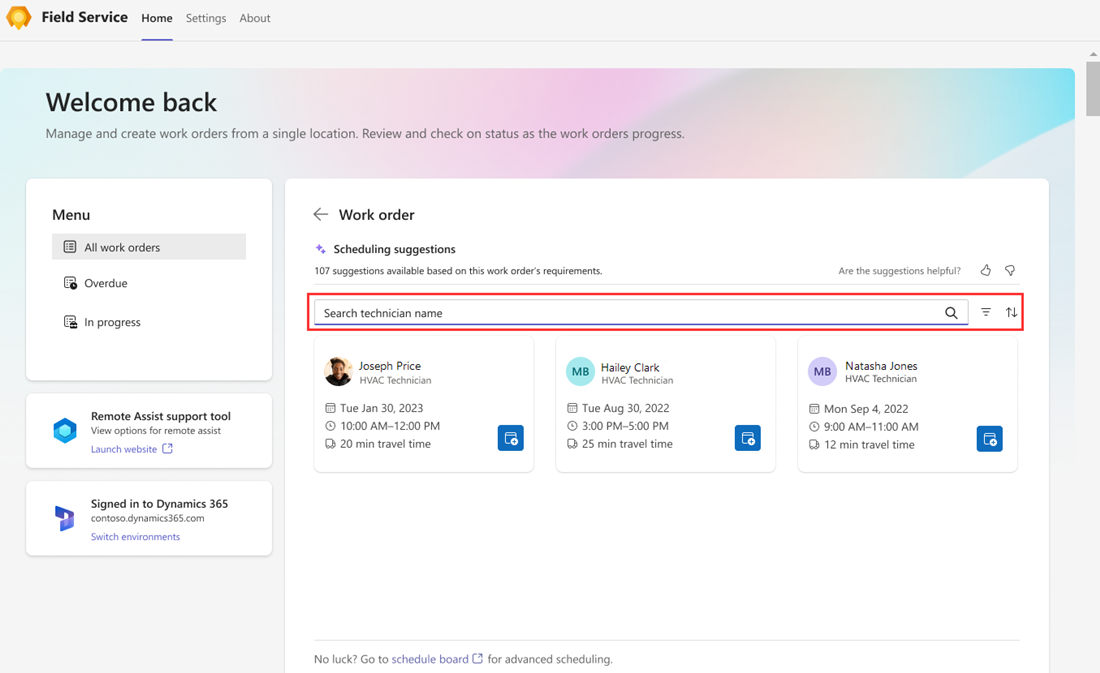Click 10:00 AM–12:00 PM time slot
The height and width of the screenshot is (673, 1100).
point(390,426)
